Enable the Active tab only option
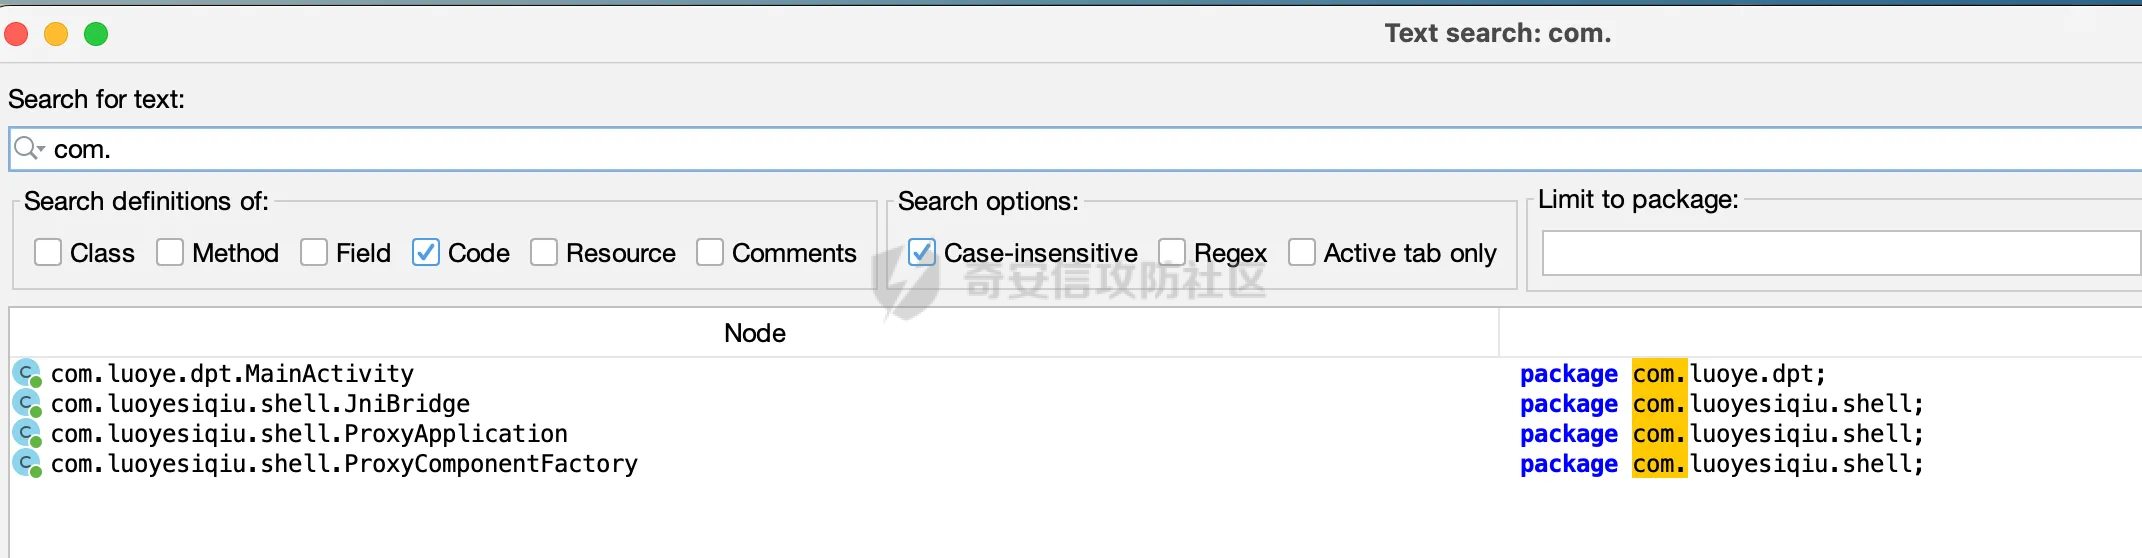 coord(1302,252)
